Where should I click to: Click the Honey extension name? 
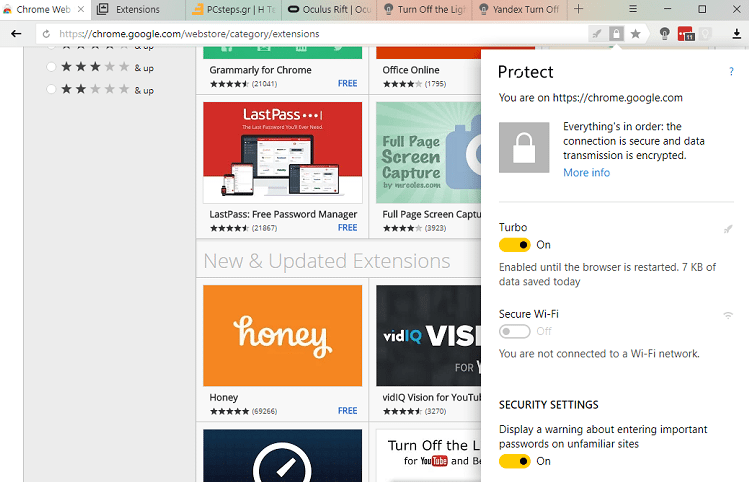[x=224, y=397]
